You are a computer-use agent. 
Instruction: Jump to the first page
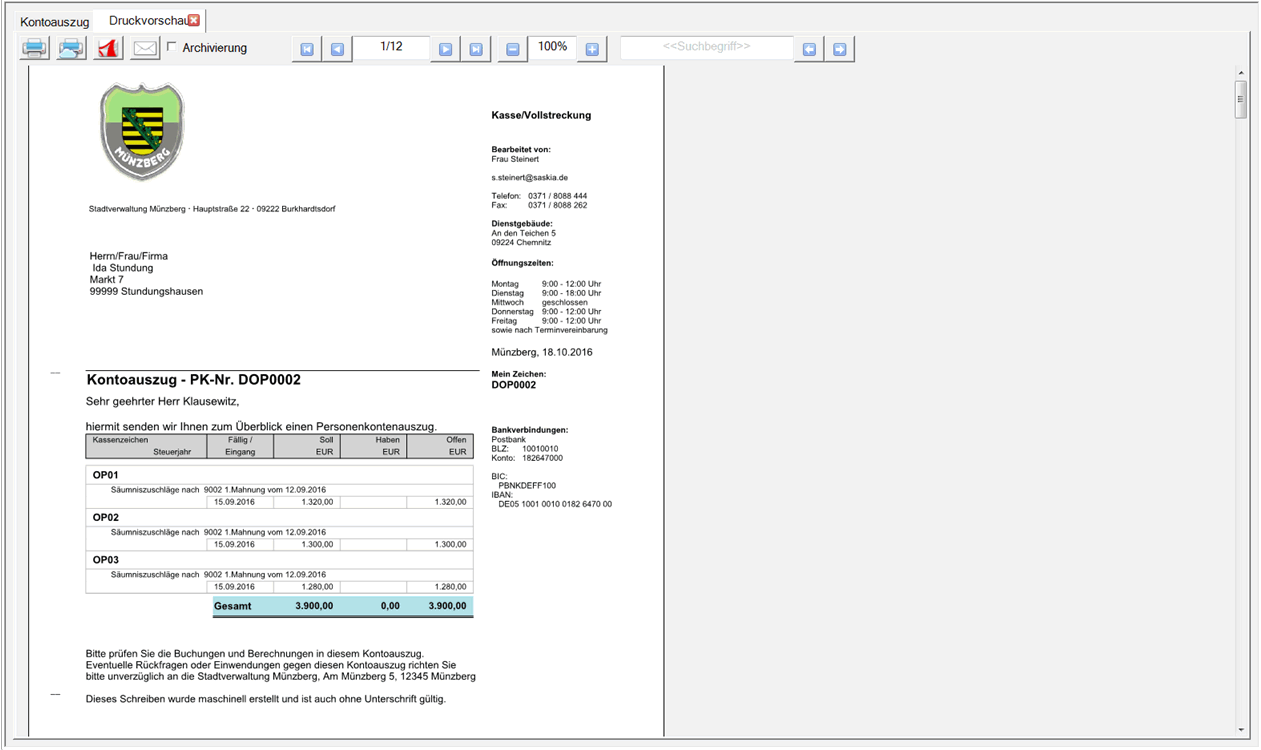click(x=307, y=49)
